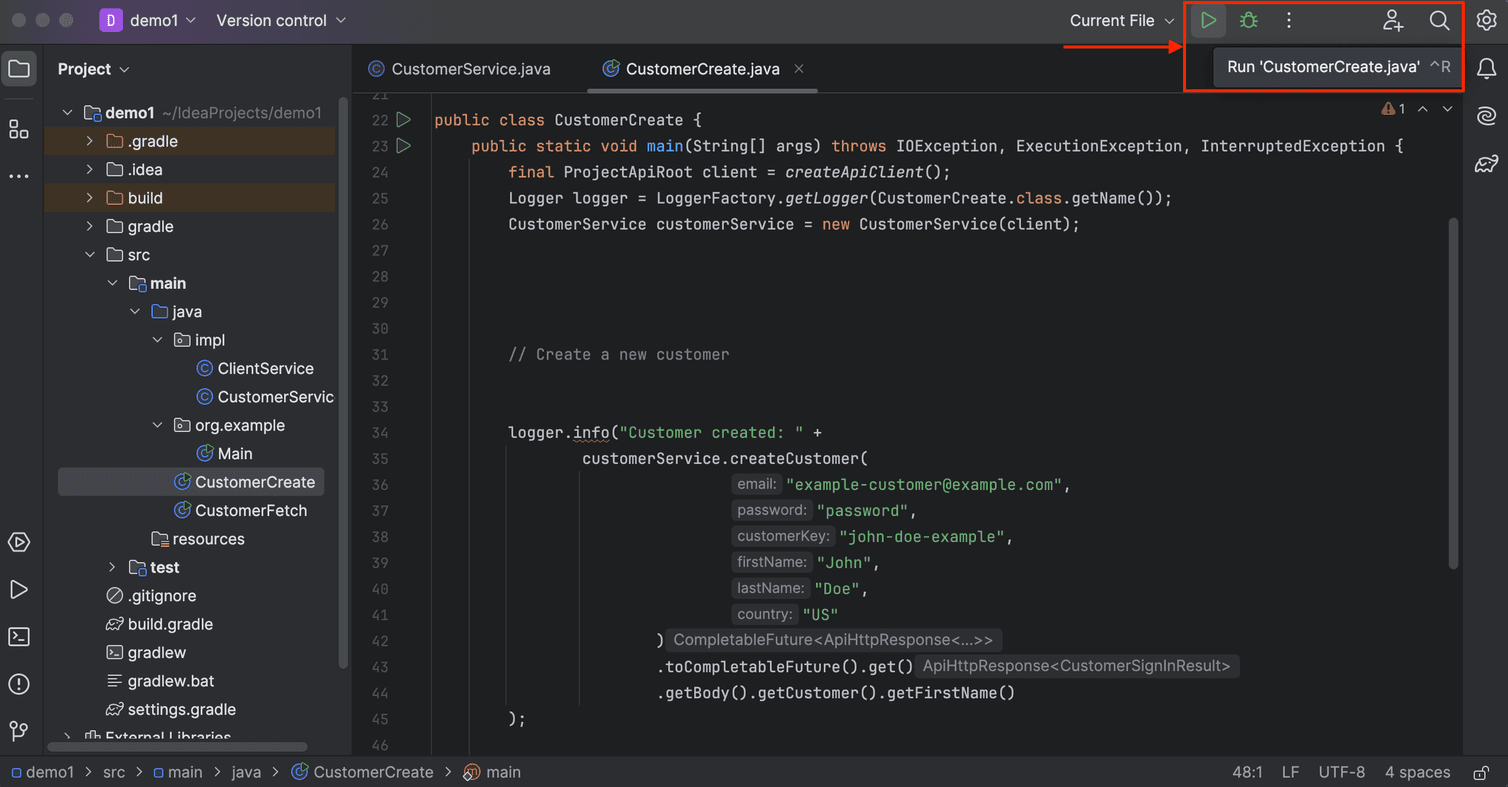Open Search Everywhere with the magnifier icon
Viewport: 1508px width, 787px height.
[x=1439, y=20]
